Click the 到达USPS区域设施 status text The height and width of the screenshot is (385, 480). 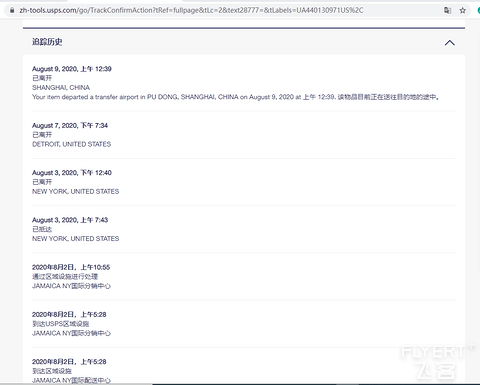click(60, 324)
